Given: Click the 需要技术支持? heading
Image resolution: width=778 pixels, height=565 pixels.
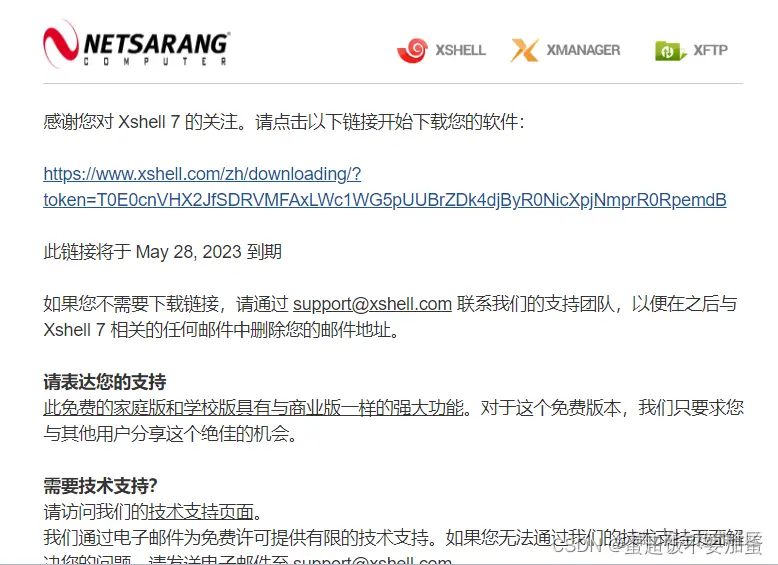Looking at the screenshot, I should click(x=100, y=486).
